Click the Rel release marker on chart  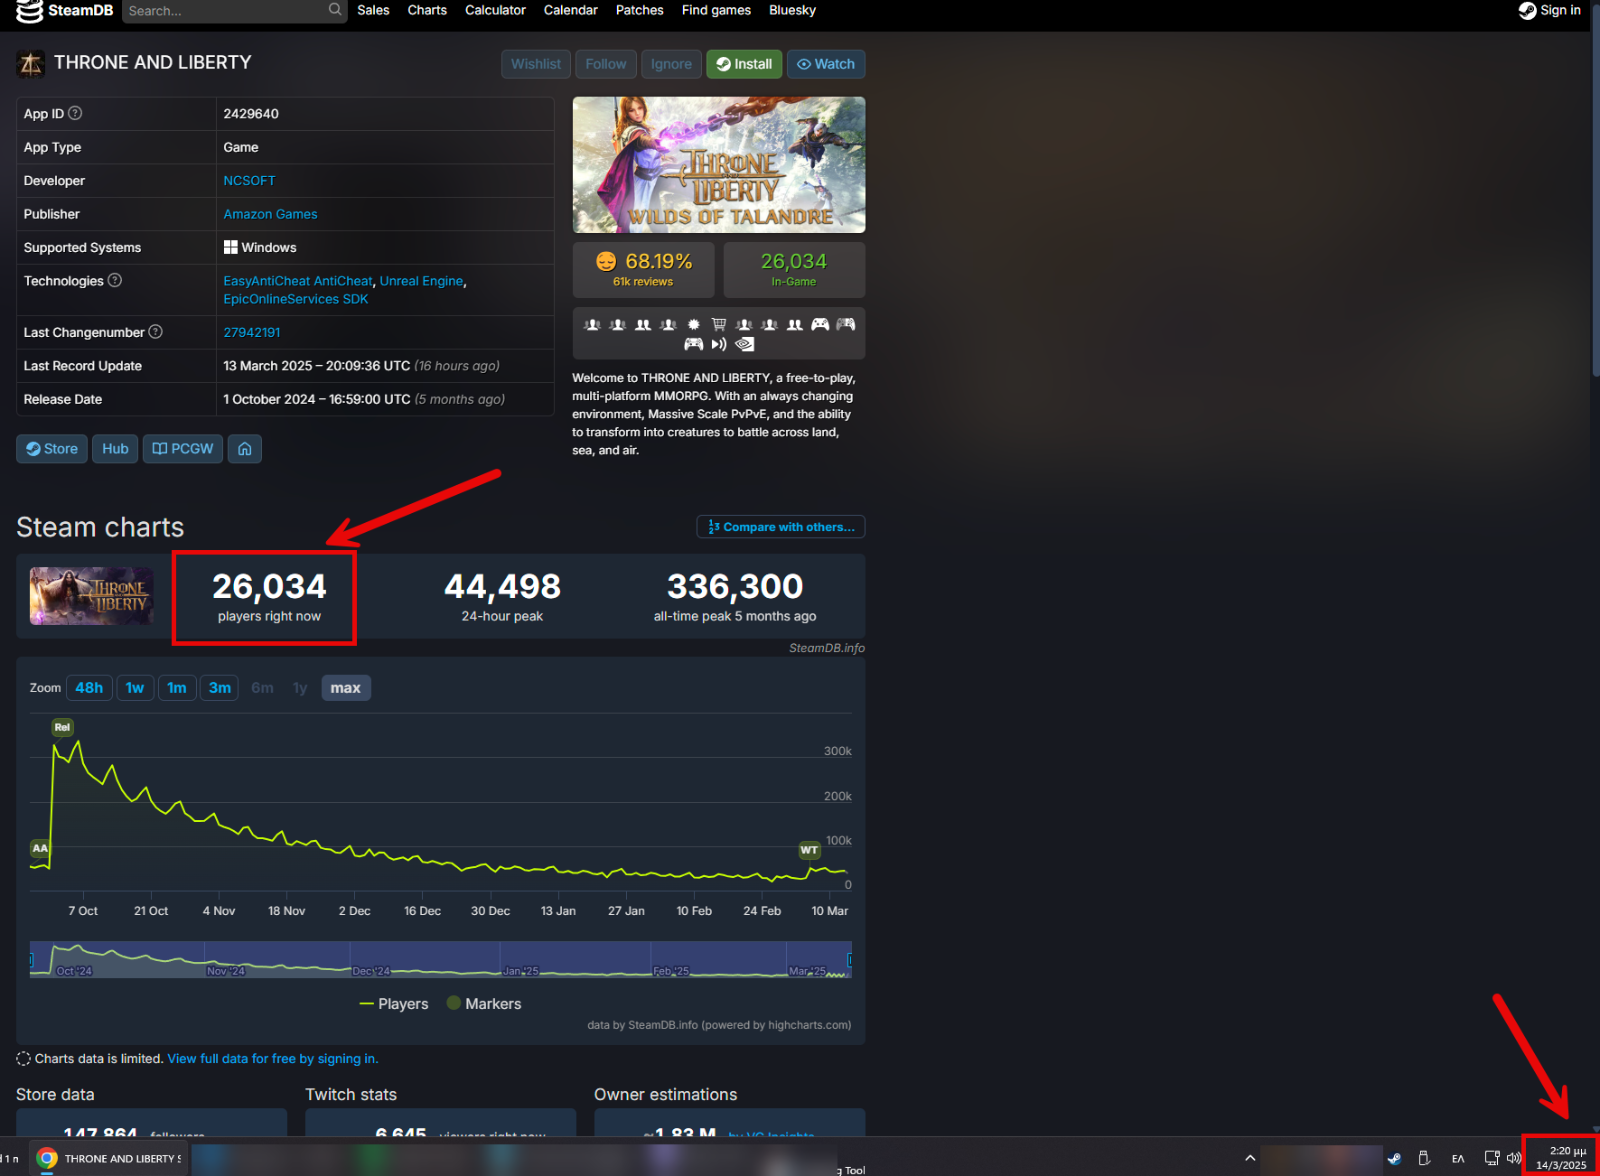click(62, 727)
